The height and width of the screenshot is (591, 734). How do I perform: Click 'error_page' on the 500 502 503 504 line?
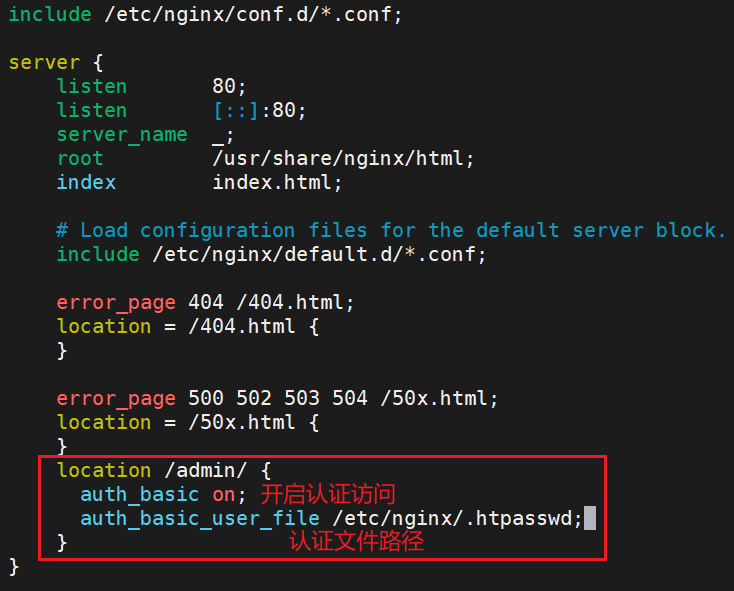[116, 399]
